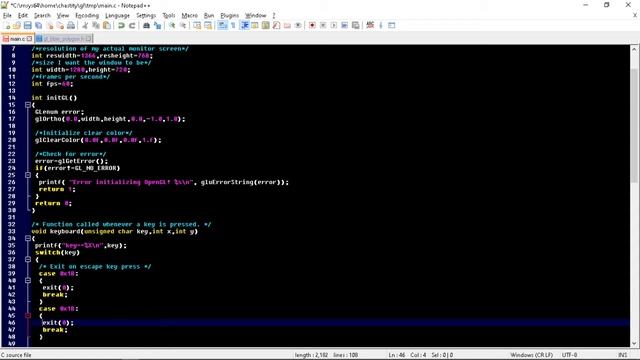Open the Search menu
The height and width of the screenshot is (360, 640).
[42, 16]
